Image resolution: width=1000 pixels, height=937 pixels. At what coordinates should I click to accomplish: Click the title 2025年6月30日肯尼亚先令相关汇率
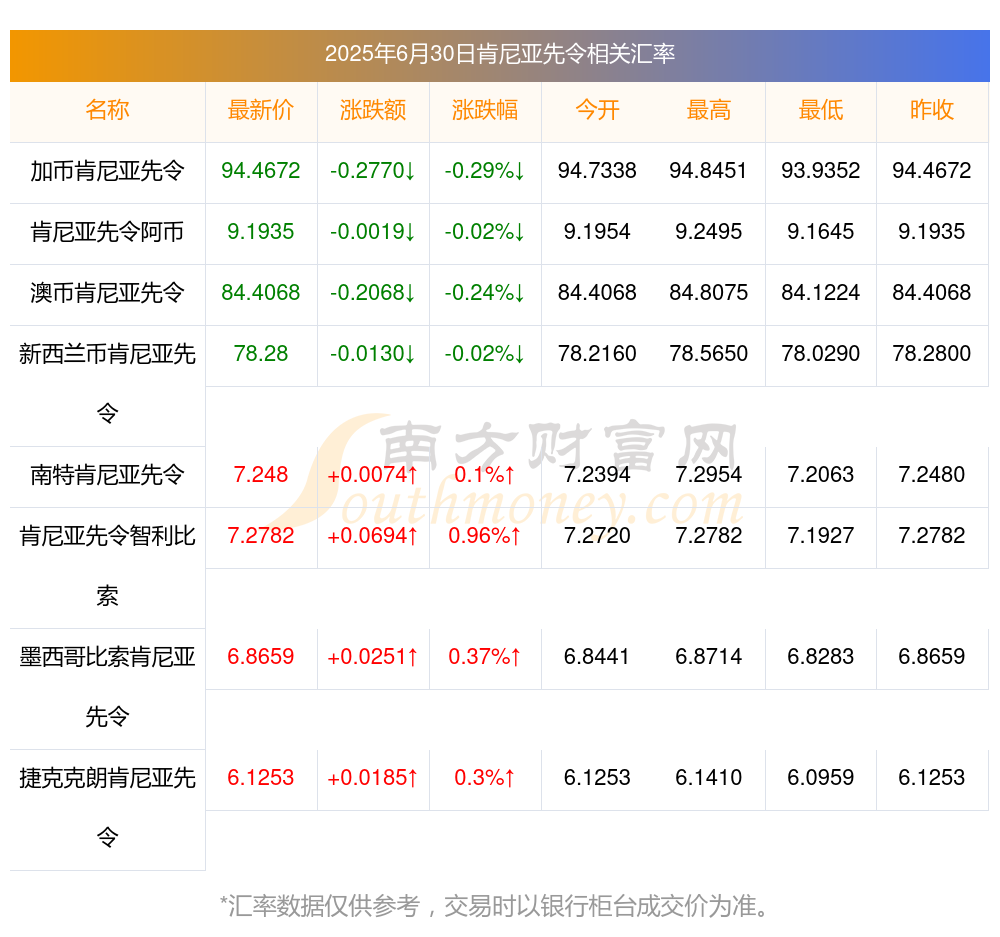click(499, 54)
